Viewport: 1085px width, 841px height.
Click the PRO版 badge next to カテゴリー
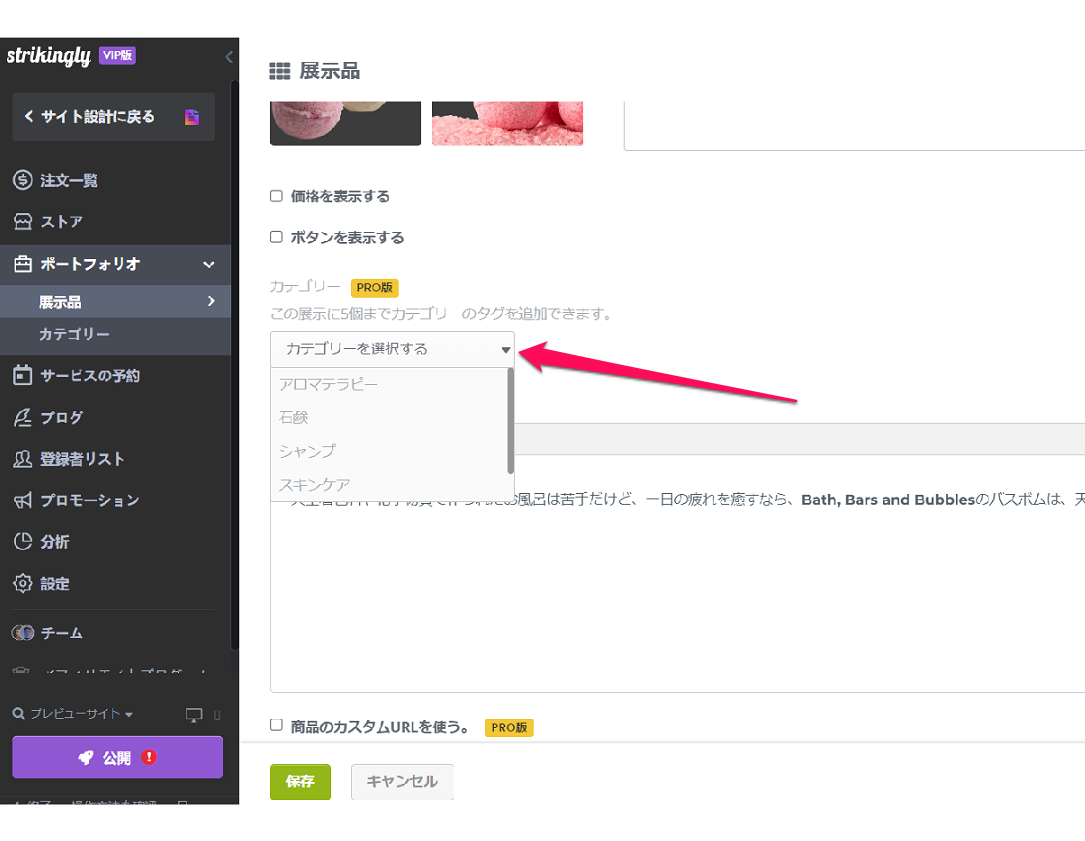374,287
